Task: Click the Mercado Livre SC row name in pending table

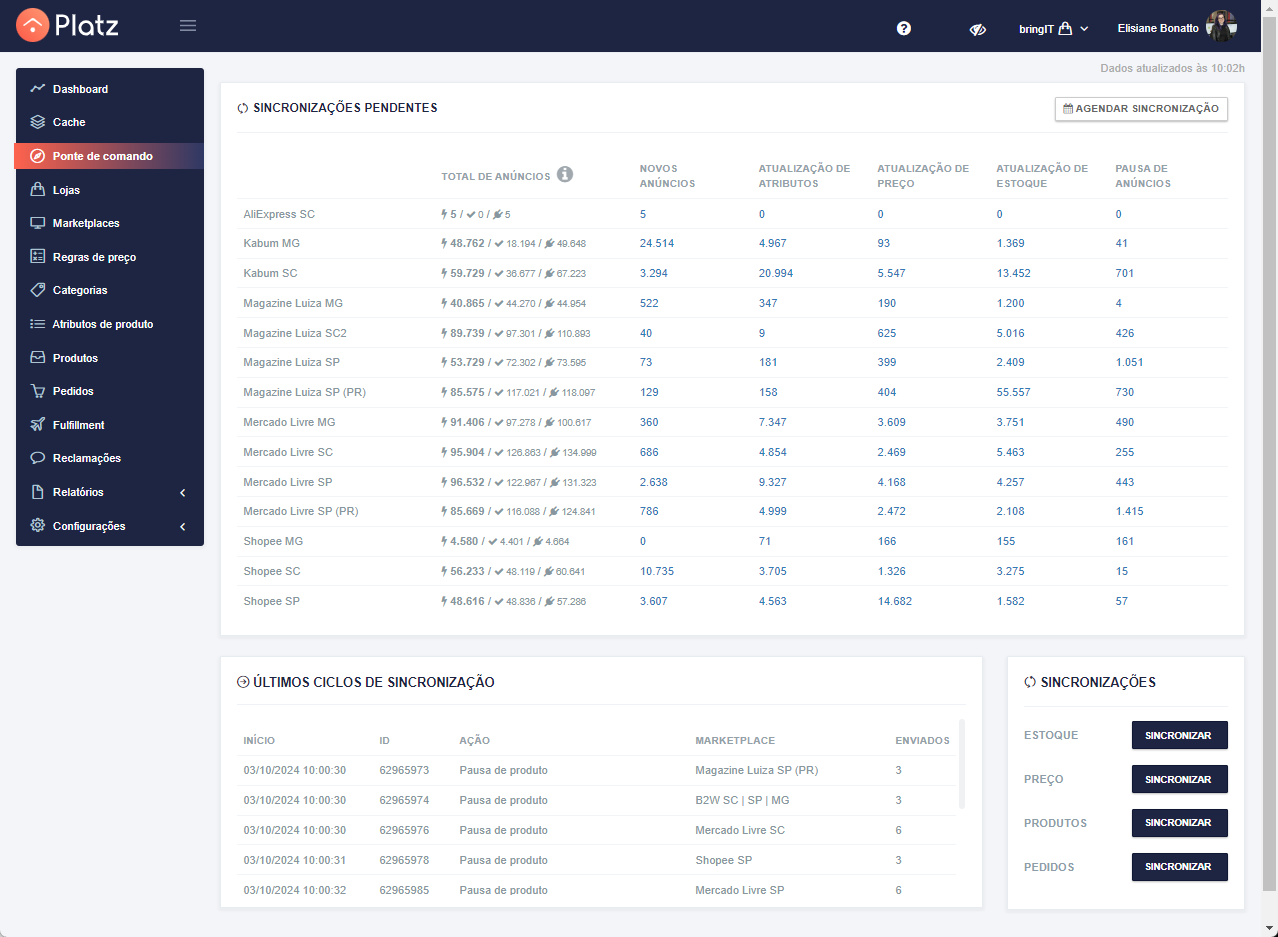Action: 288,452
